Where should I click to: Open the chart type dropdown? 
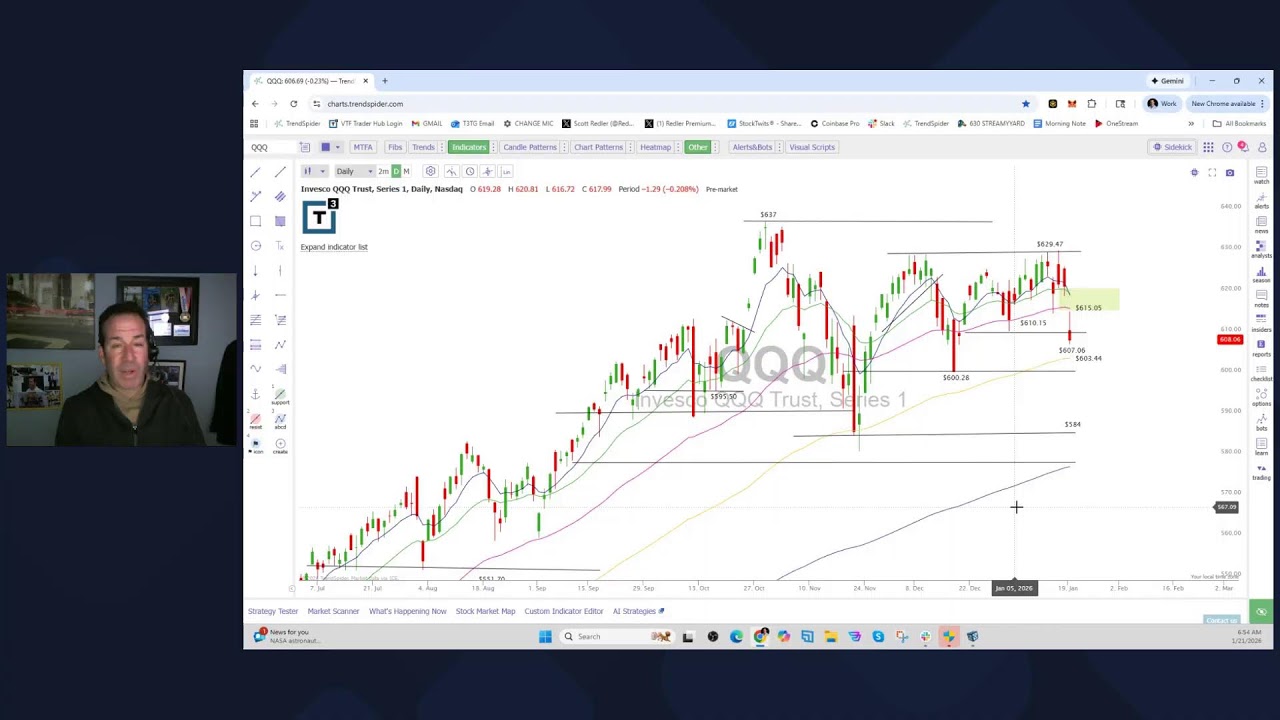pyautogui.click(x=313, y=171)
